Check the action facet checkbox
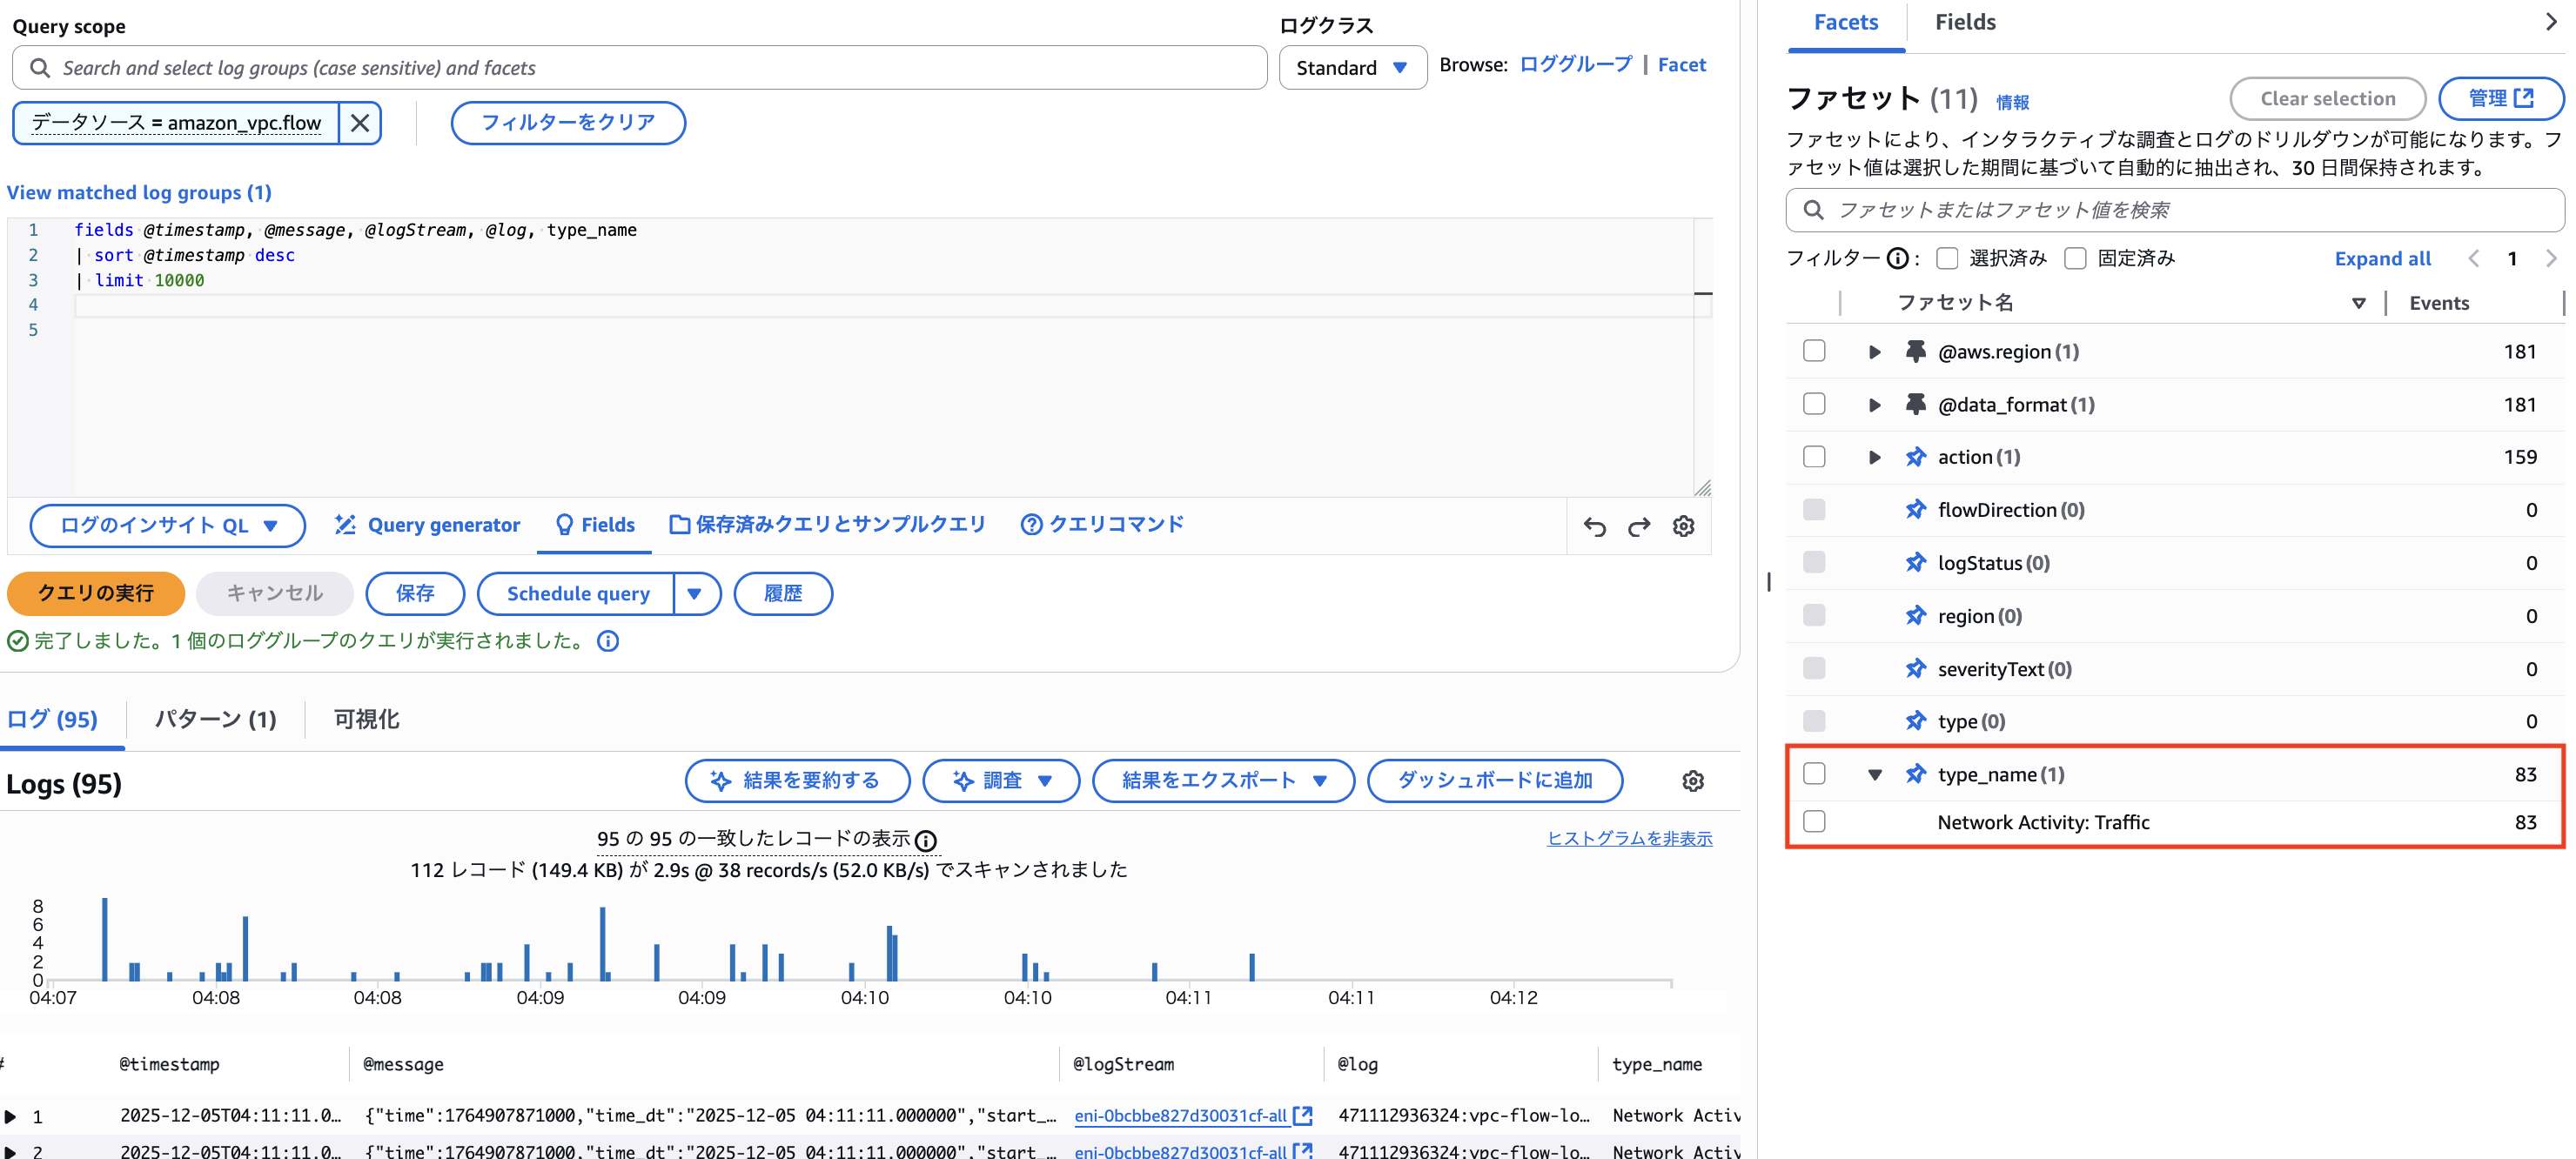The height and width of the screenshot is (1159, 2576). (x=1814, y=456)
